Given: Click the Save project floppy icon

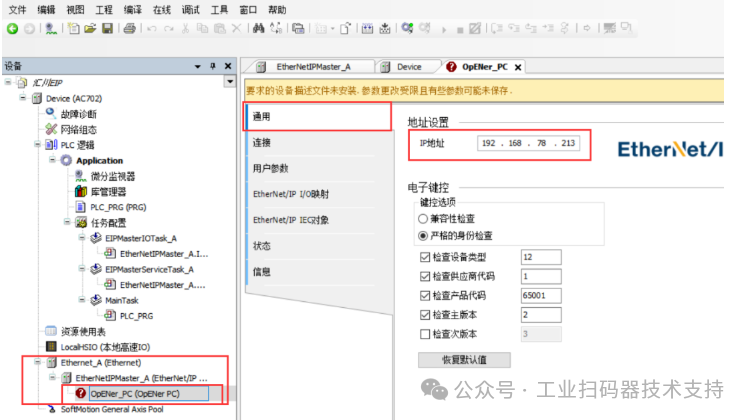Looking at the screenshot, I should pos(108,29).
